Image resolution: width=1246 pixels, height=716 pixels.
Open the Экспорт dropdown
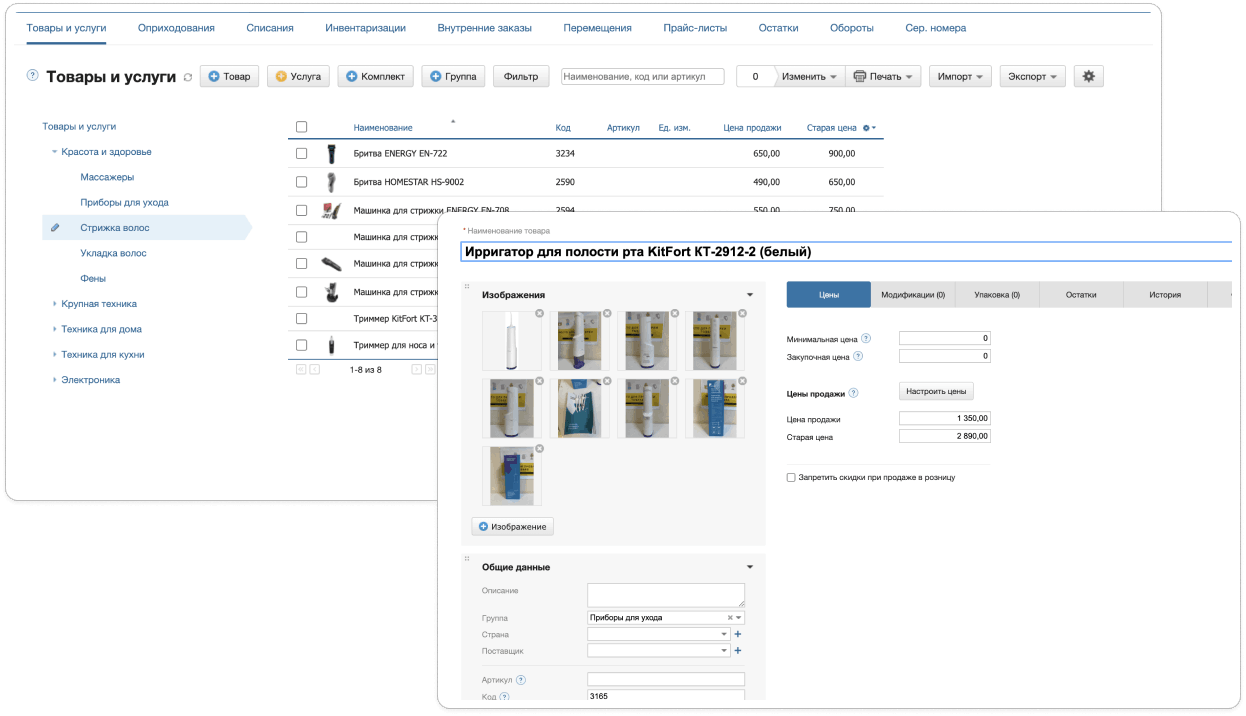pyautogui.click(x=1032, y=76)
